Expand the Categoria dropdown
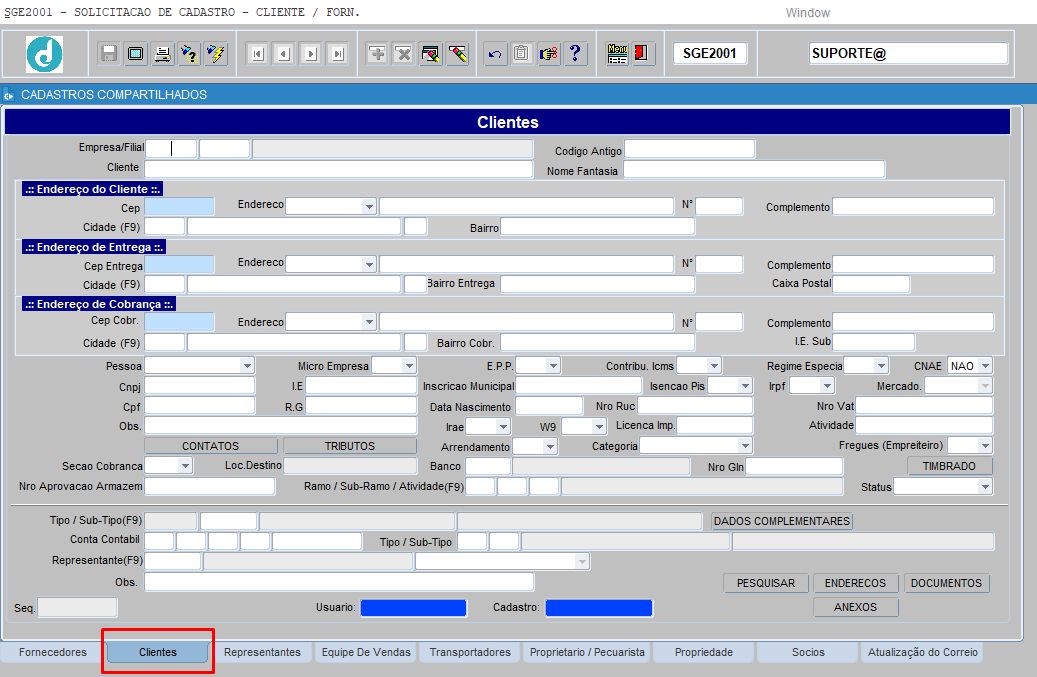 [x=745, y=446]
